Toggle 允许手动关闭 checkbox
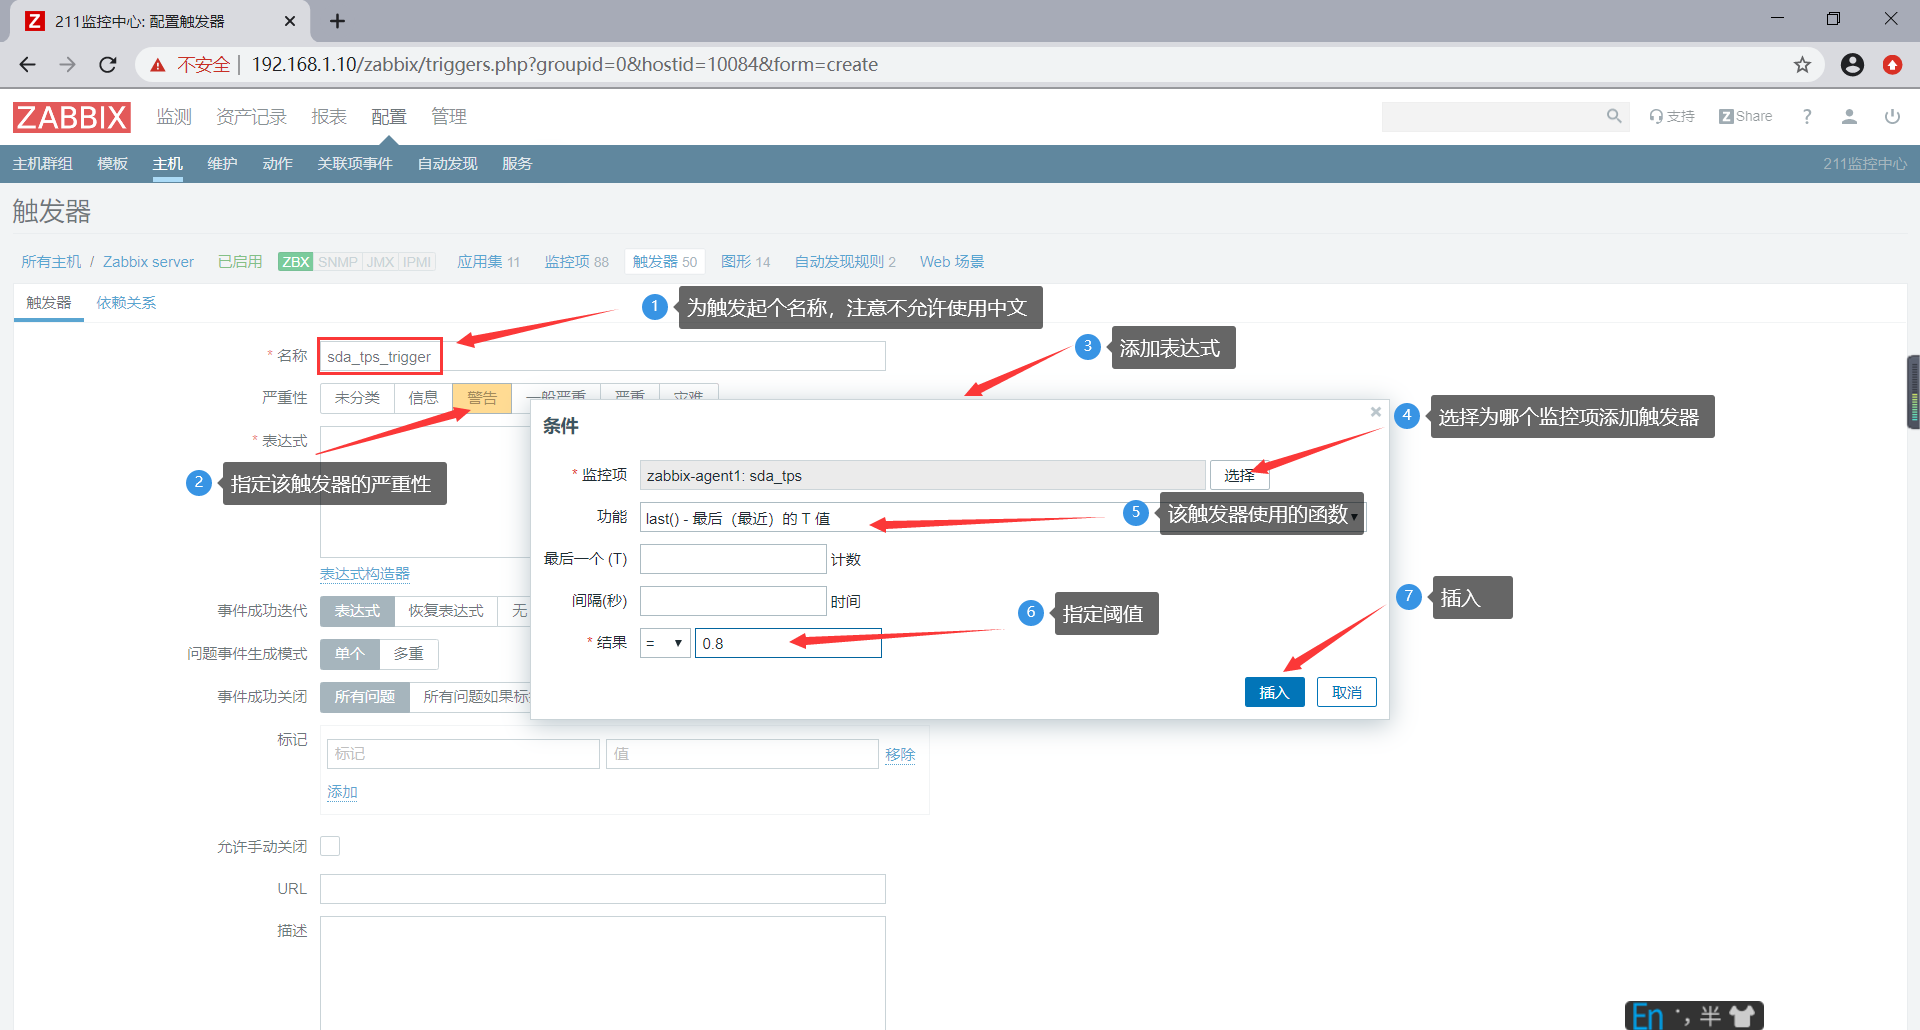The image size is (1920, 1030). tap(330, 846)
